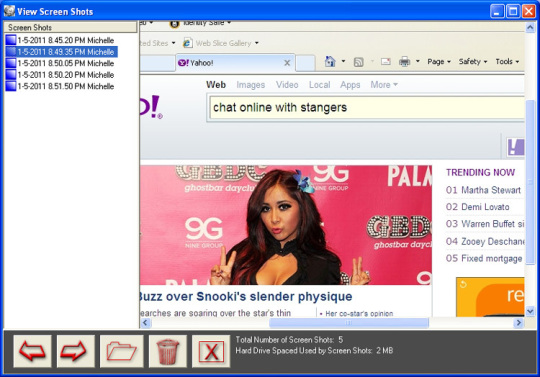The width and height of the screenshot is (540, 377).
Task: Open the Suggested Sites dropdown arrow
Action: [x=174, y=43]
